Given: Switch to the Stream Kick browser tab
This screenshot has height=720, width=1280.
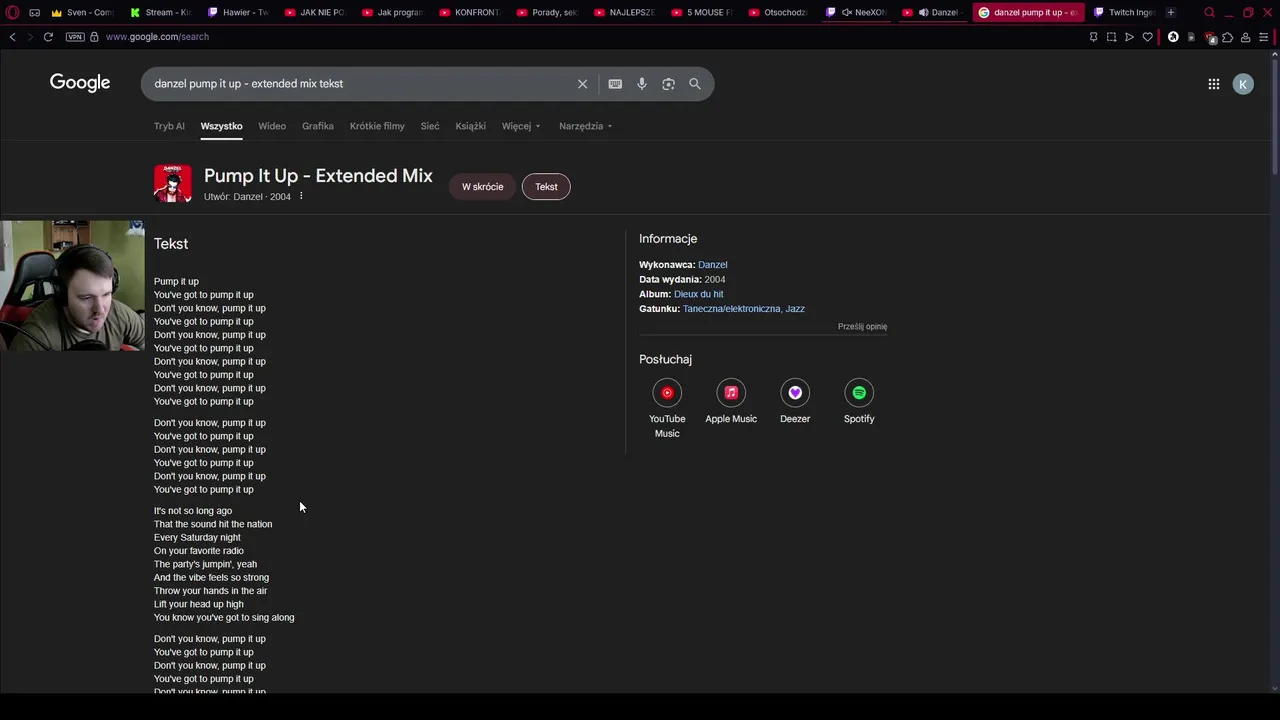Looking at the screenshot, I should pyautogui.click(x=160, y=13).
